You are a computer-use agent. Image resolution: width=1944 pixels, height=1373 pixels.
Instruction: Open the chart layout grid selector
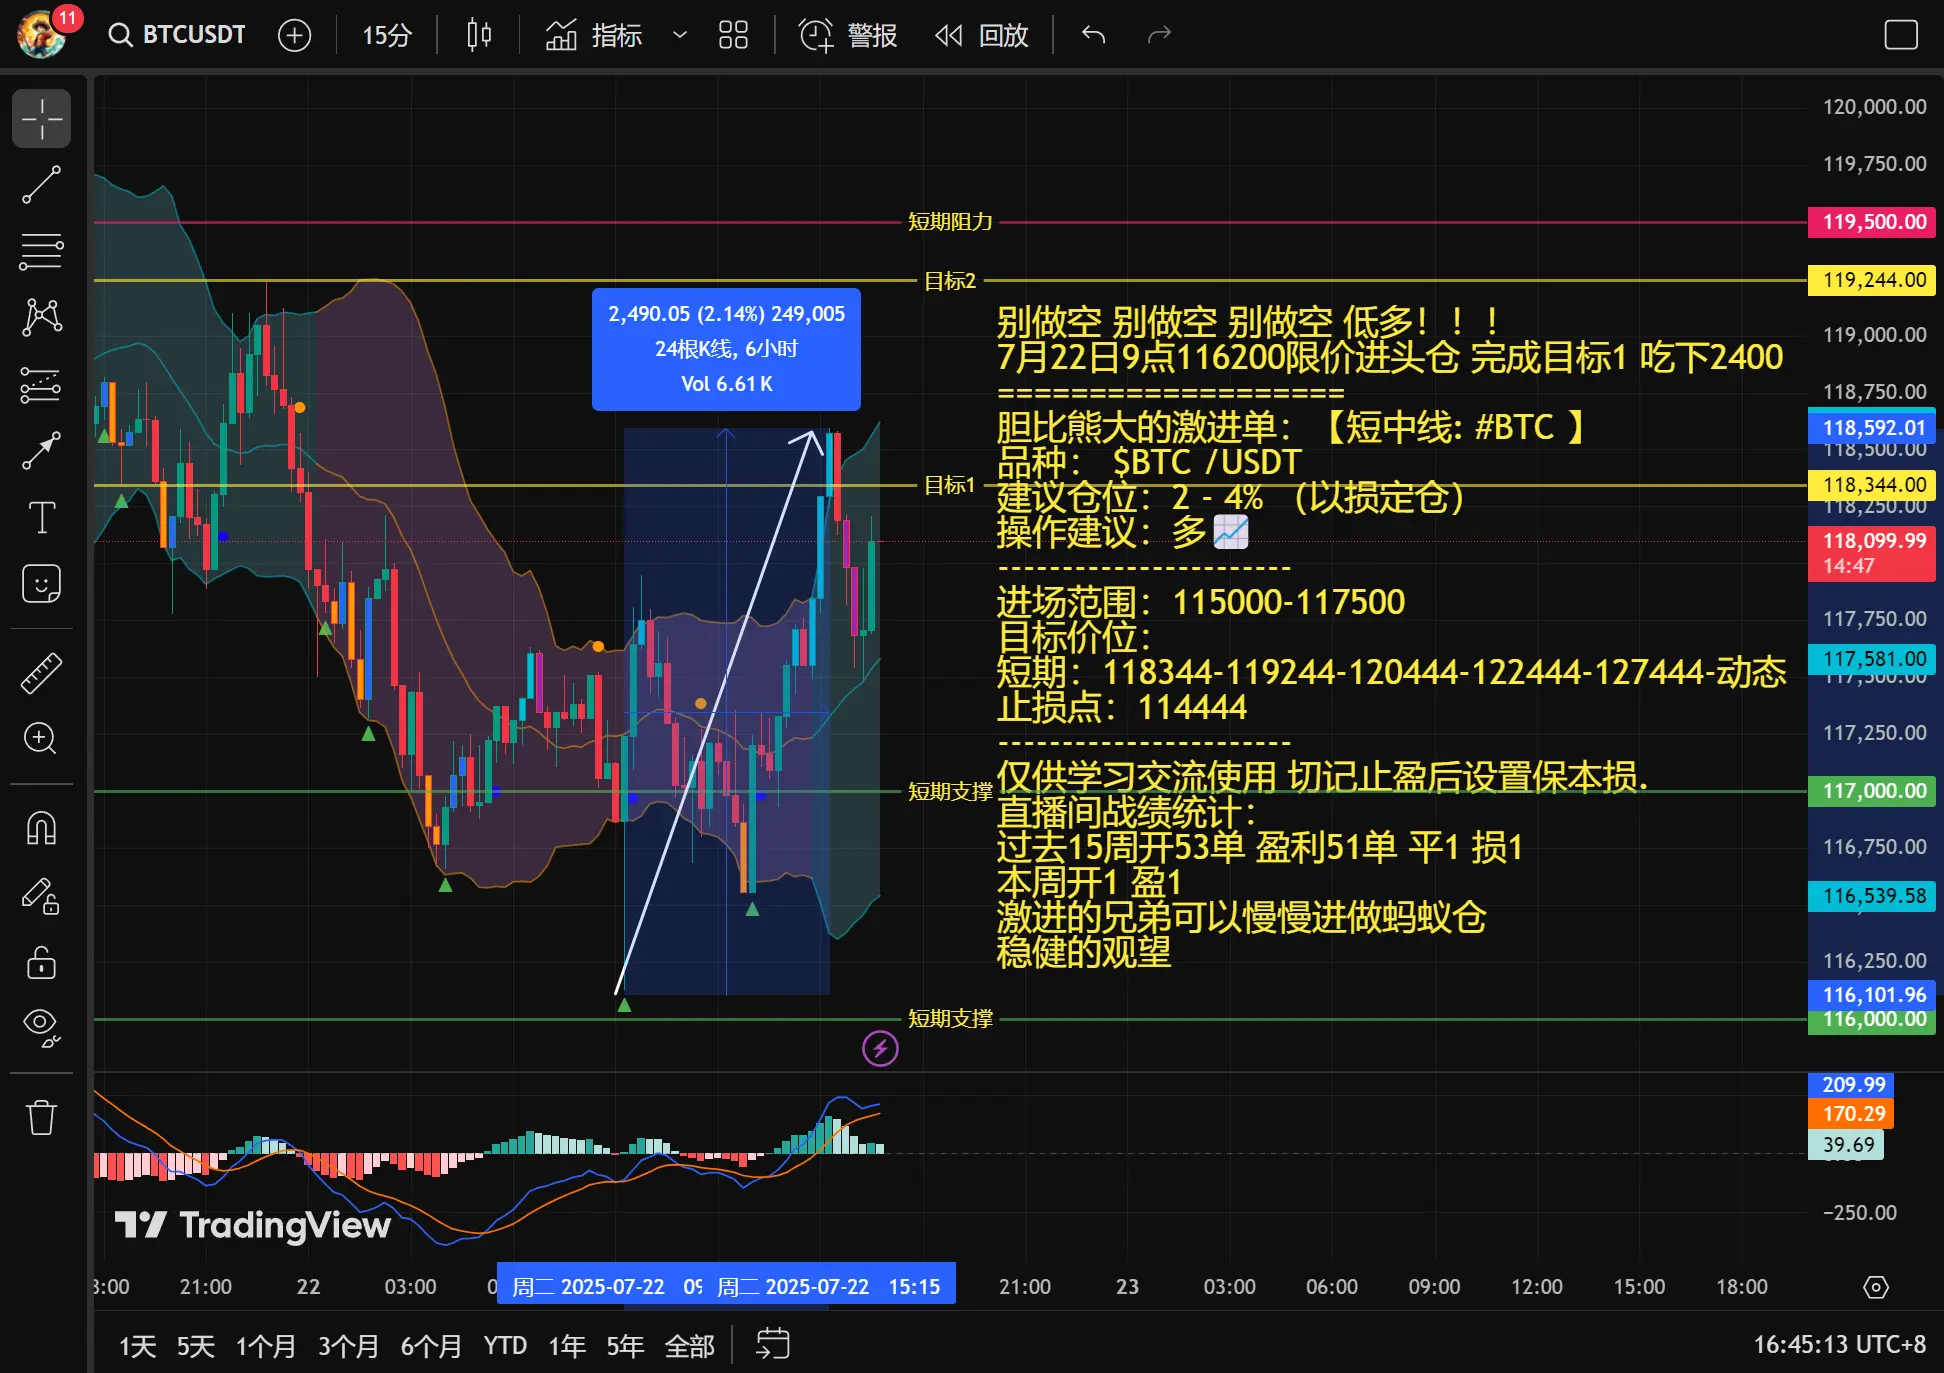tap(733, 35)
